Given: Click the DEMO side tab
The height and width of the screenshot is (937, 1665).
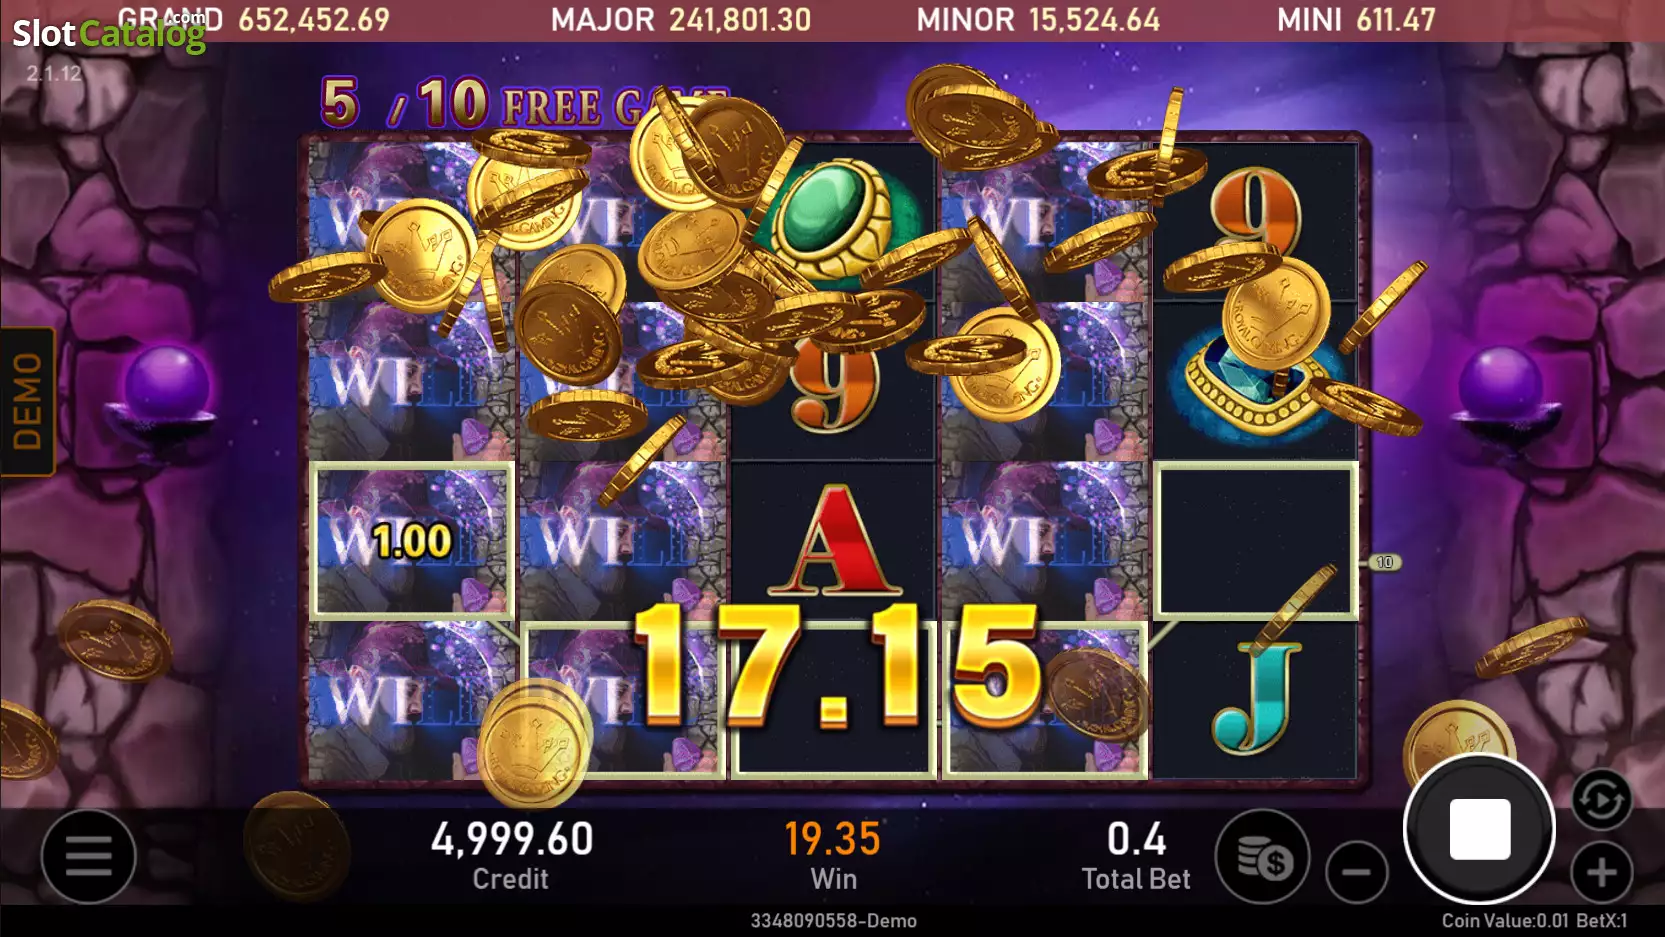Looking at the screenshot, I should click(x=27, y=401).
